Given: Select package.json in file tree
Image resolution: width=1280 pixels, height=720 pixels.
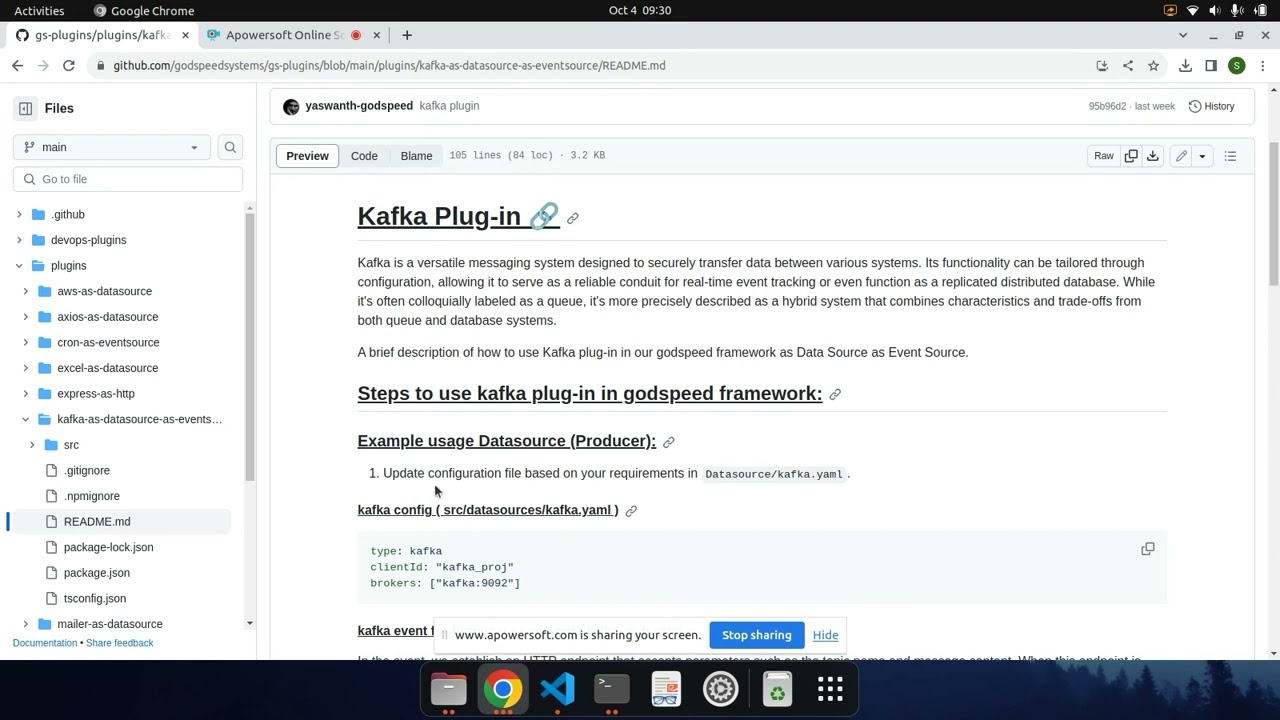Looking at the screenshot, I should coord(96,572).
